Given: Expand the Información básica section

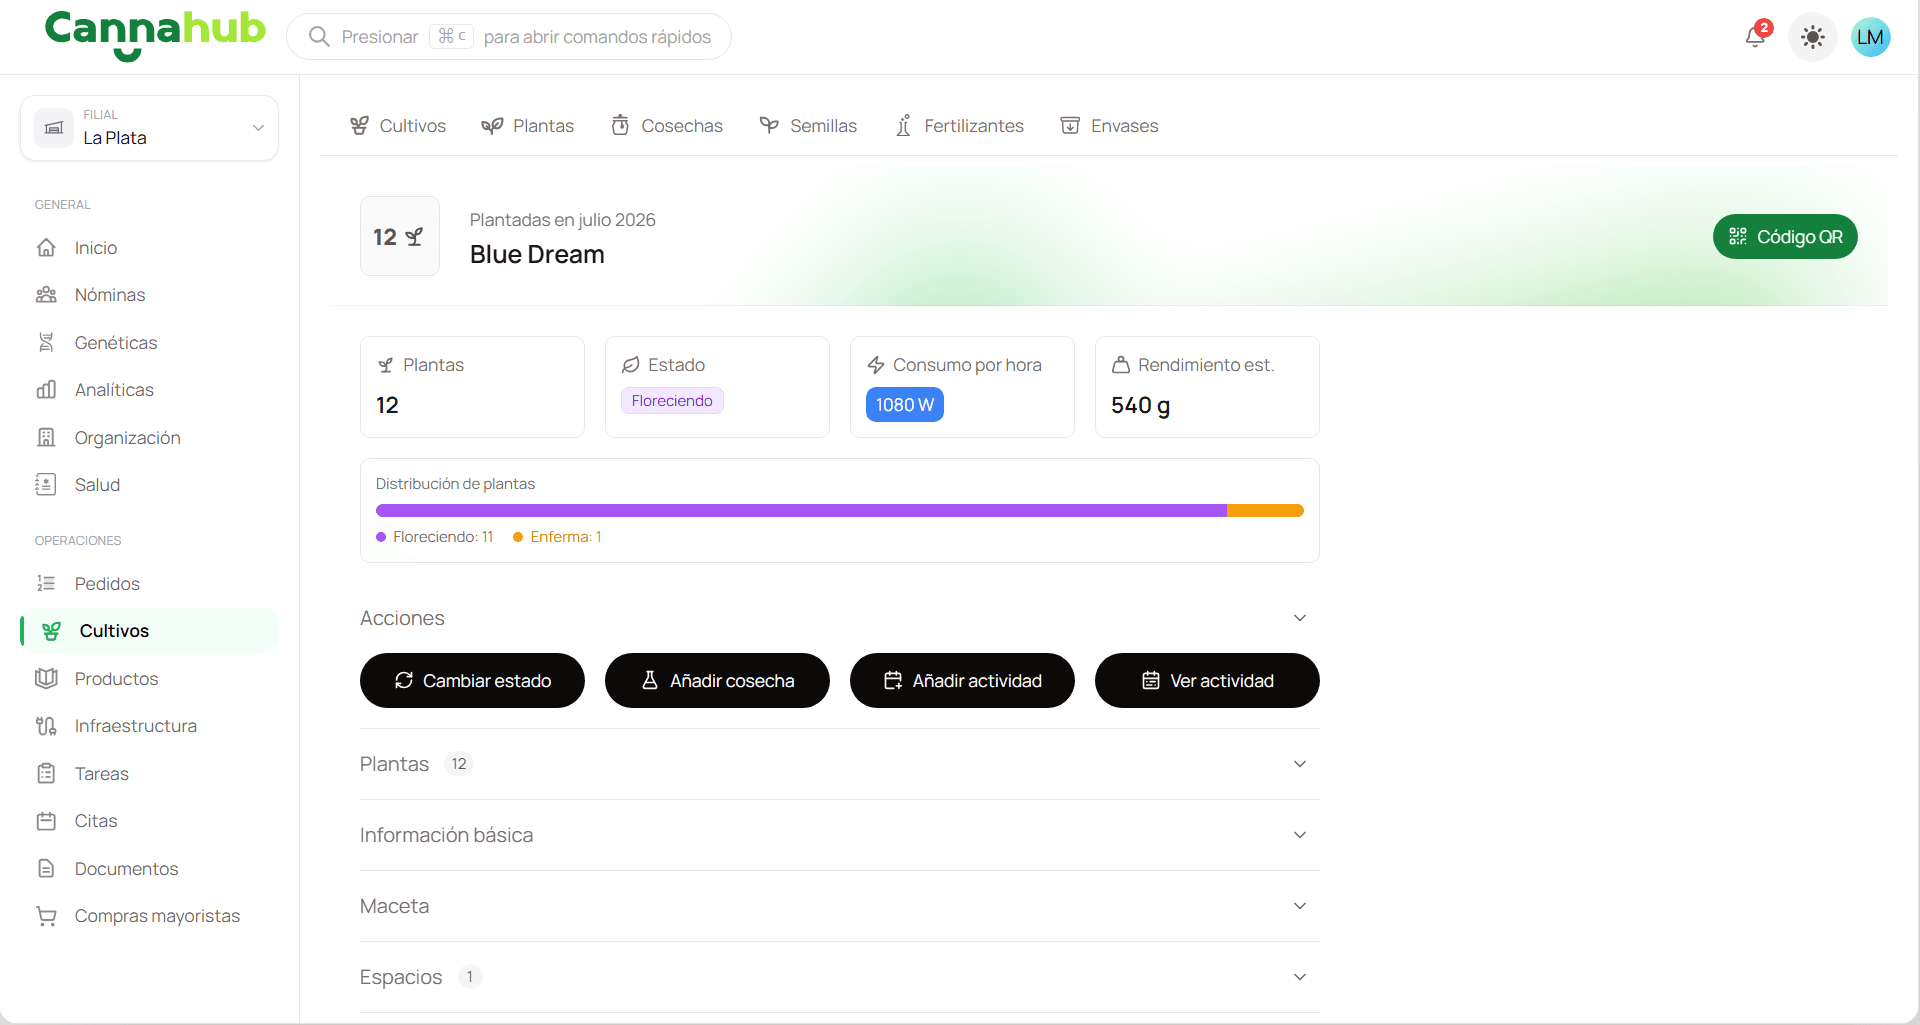Looking at the screenshot, I should pyautogui.click(x=840, y=835).
